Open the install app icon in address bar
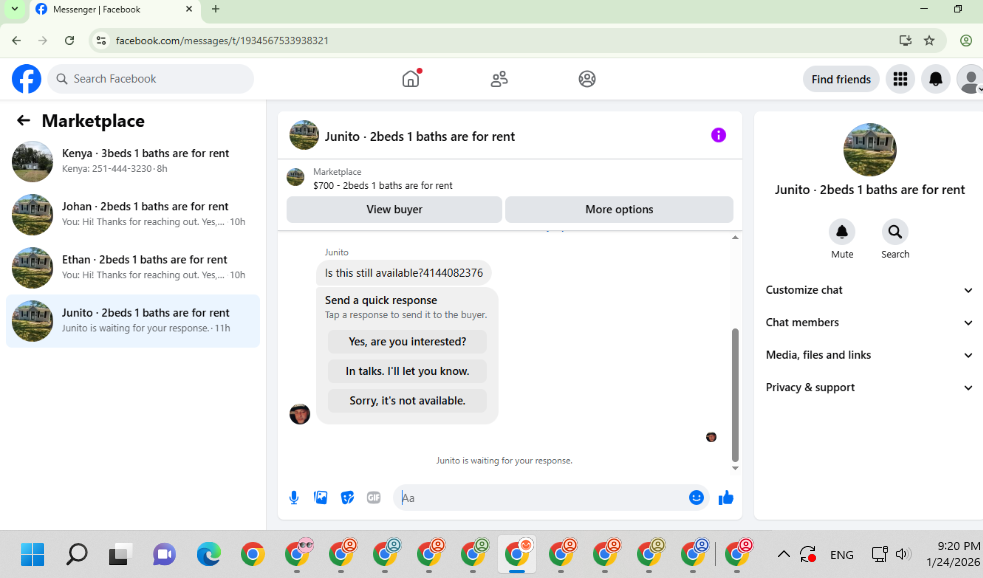 (x=905, y=41)
